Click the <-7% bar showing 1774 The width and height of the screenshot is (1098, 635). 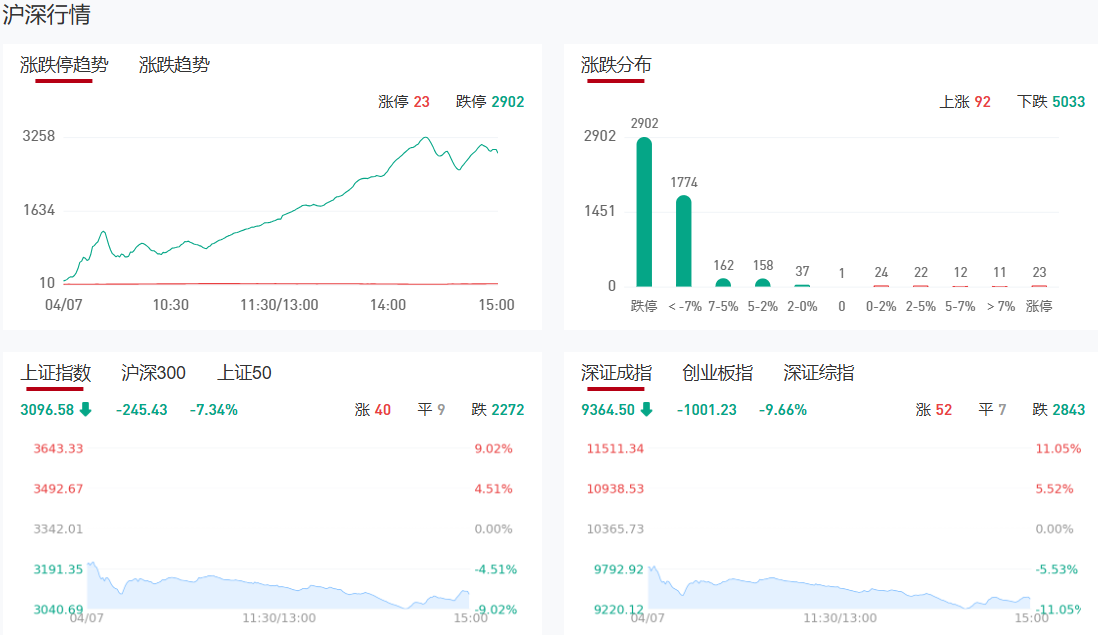coord(683,241)
